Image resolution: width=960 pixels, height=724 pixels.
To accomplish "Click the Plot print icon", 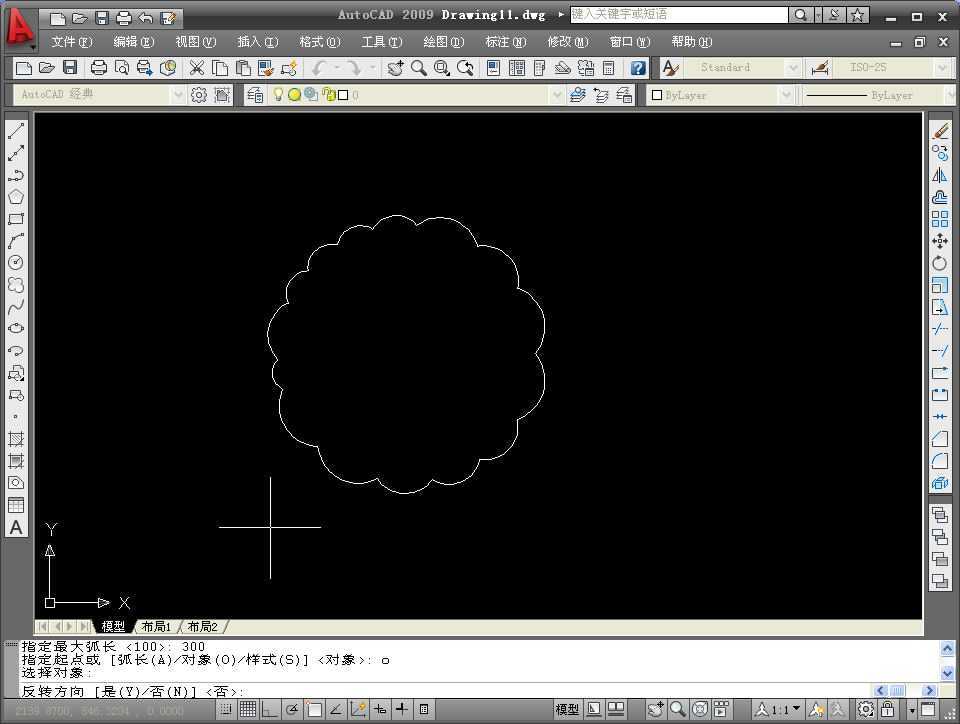I will tap(98, 67).
